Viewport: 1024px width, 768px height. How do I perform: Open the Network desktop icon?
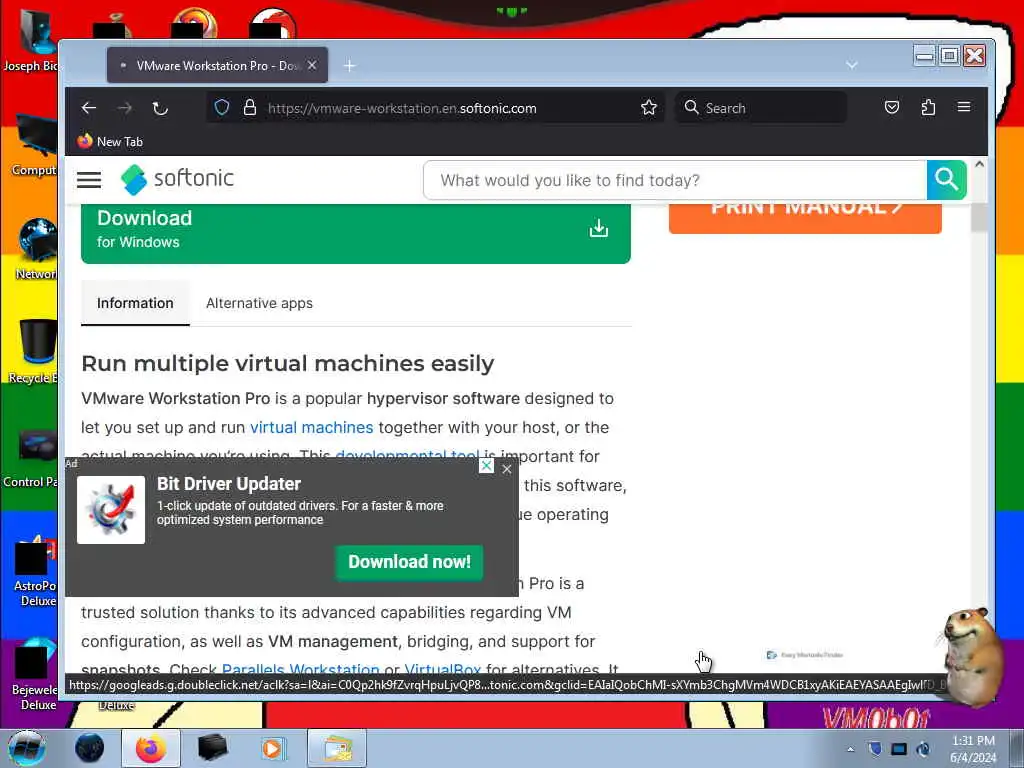[x=35, y=248]
